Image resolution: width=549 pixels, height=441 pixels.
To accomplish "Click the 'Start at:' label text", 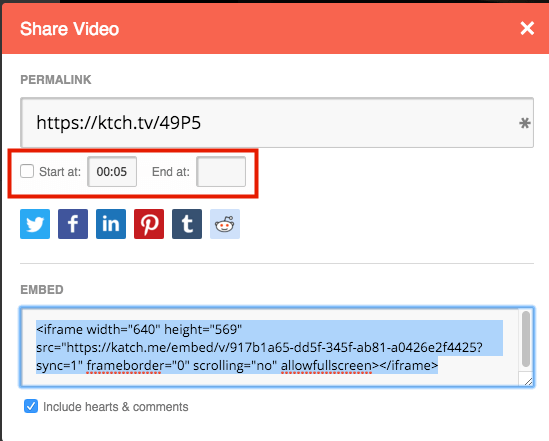I will point(60,172).
